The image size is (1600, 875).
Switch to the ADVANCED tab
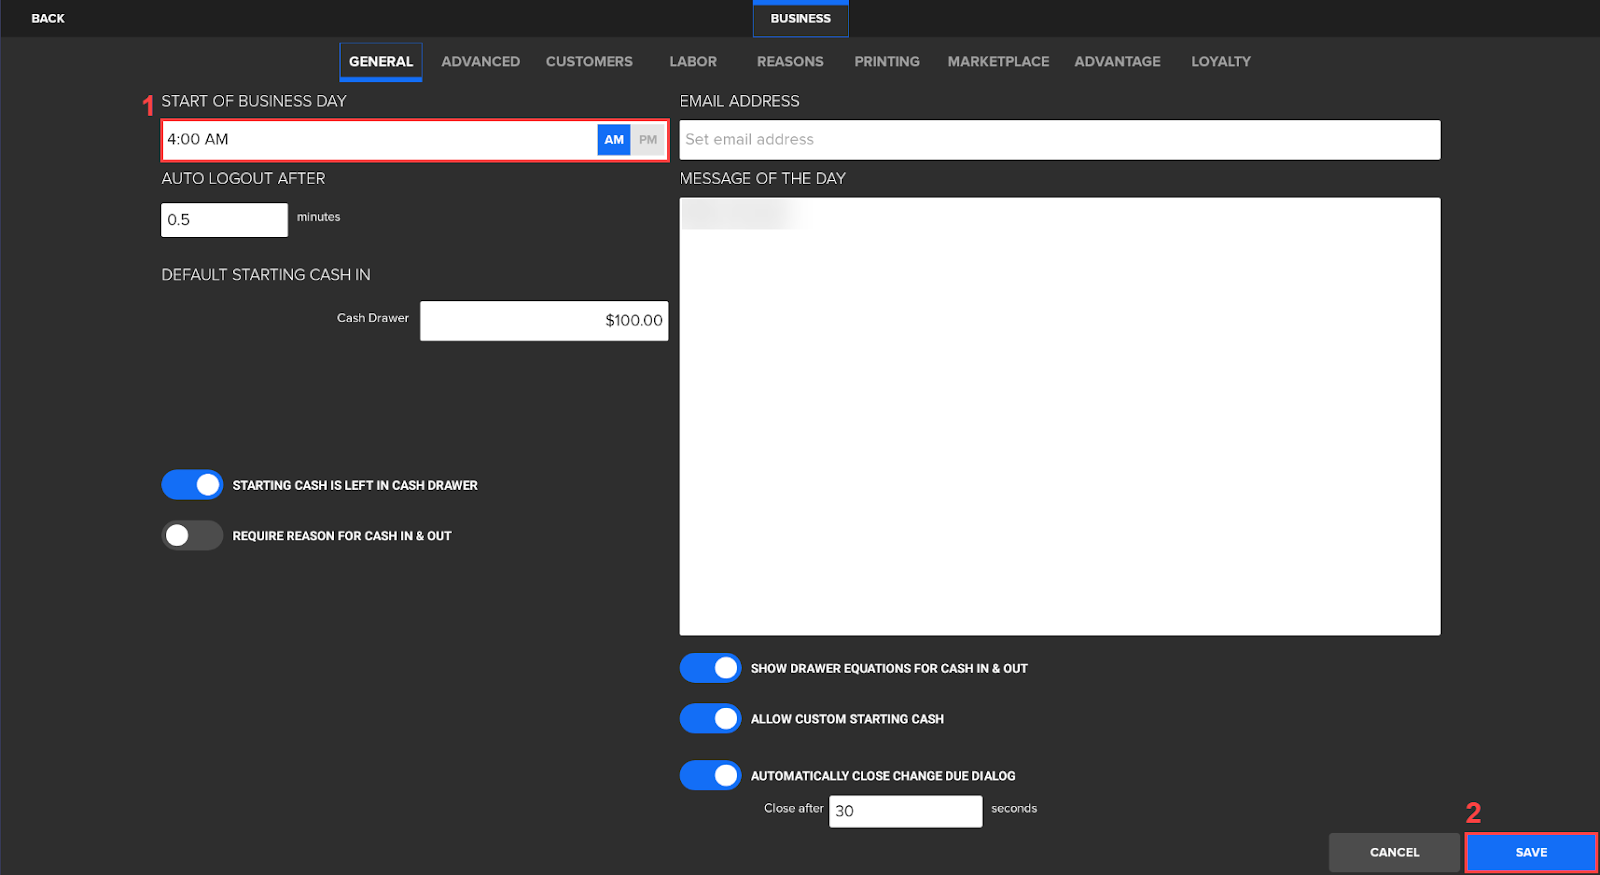click(480, 61)
